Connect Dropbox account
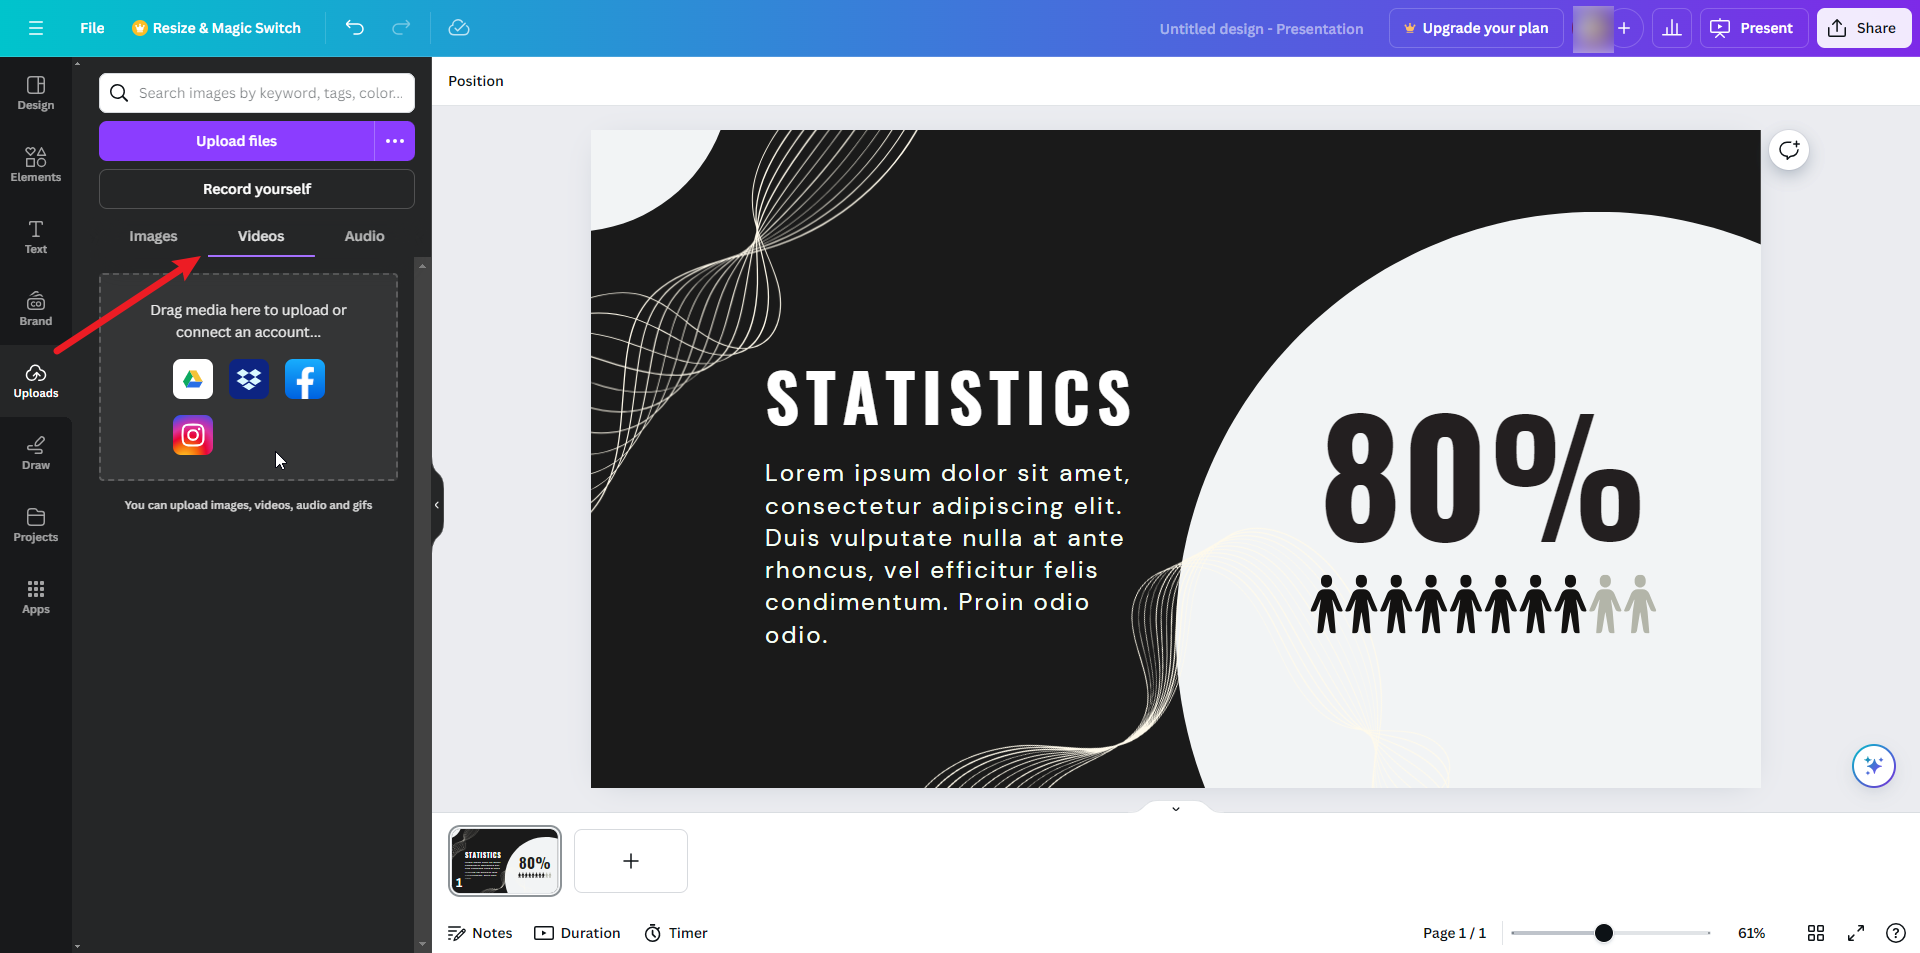Viewport: 1920px width, 953px height. [249, 379]
